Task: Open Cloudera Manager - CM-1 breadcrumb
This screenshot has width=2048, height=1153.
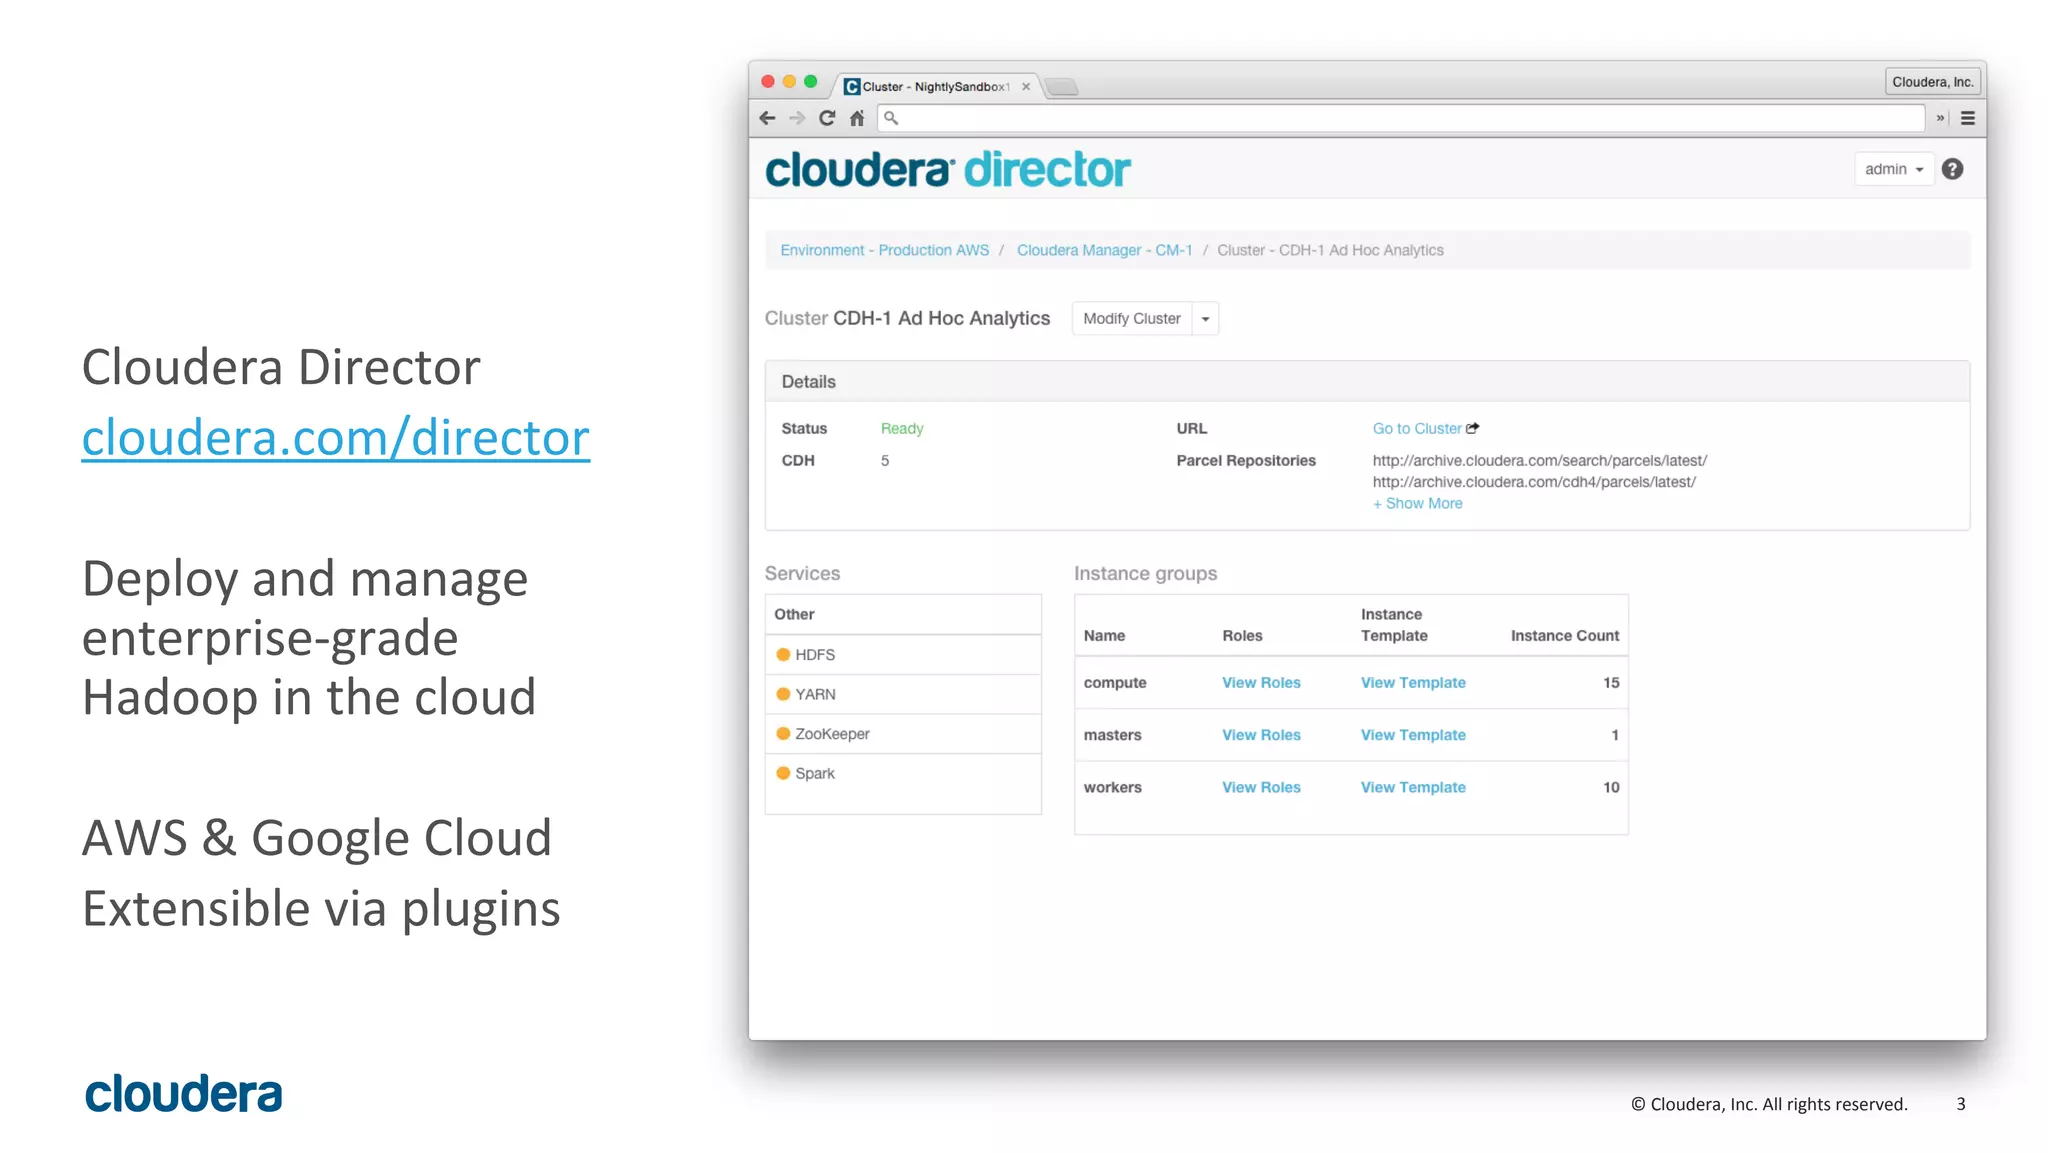Action: pyautogui.click(x=1104, y=250)
